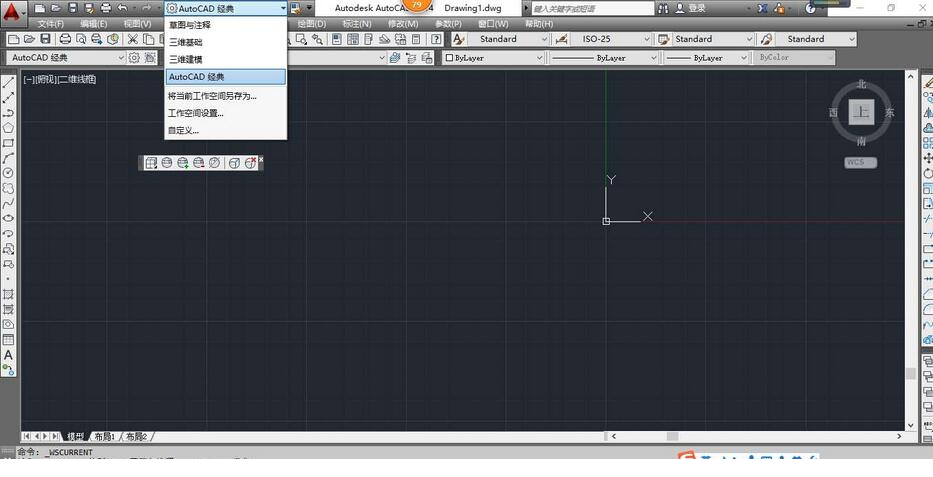The height and width of the screenshot is (477, 933).
Task: Open AutoCAD 经典 workspace combo on toolbar
Action: tap(66, 58)
